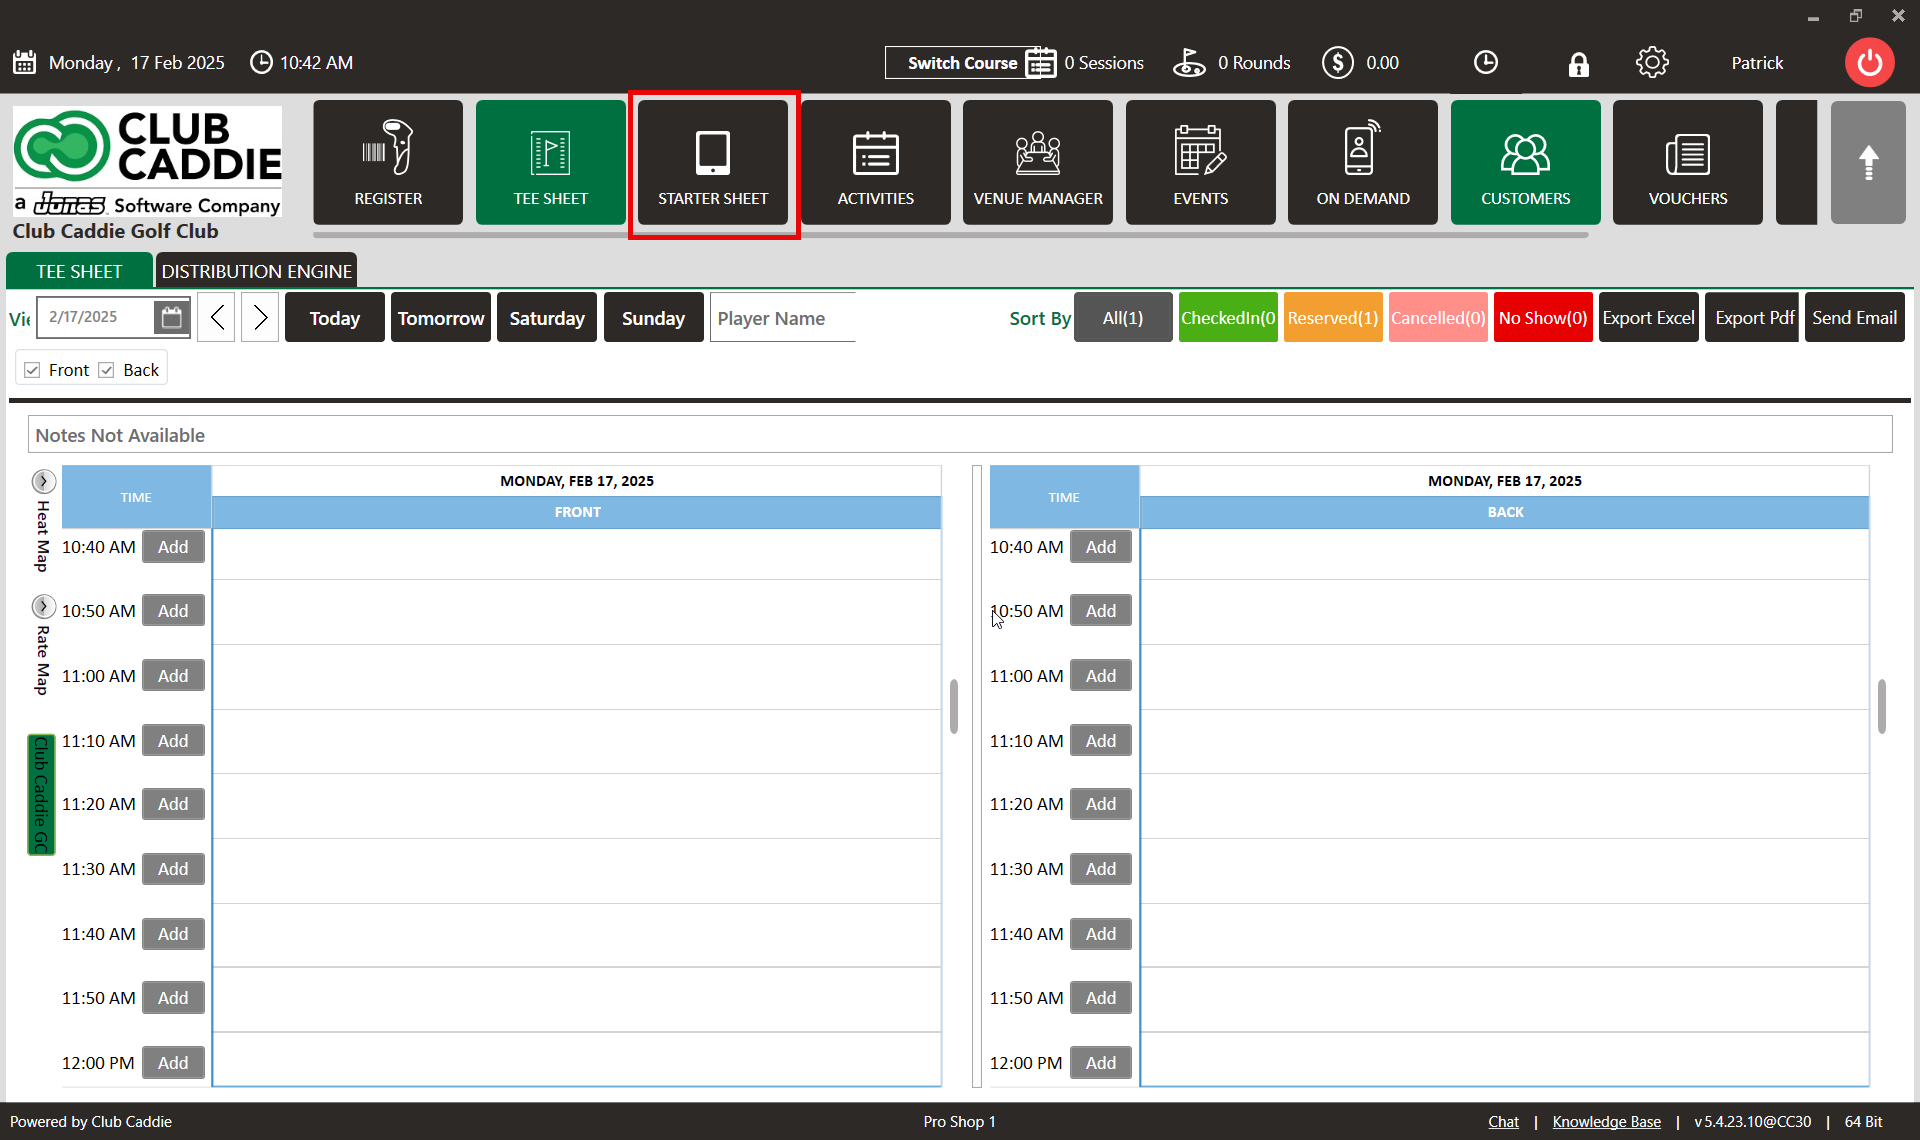This screenshot has height=1140, width=1920.
Task: Filter by Cancelled(0) bookings
Action: pyautogui.click(x=1438, y=317)
